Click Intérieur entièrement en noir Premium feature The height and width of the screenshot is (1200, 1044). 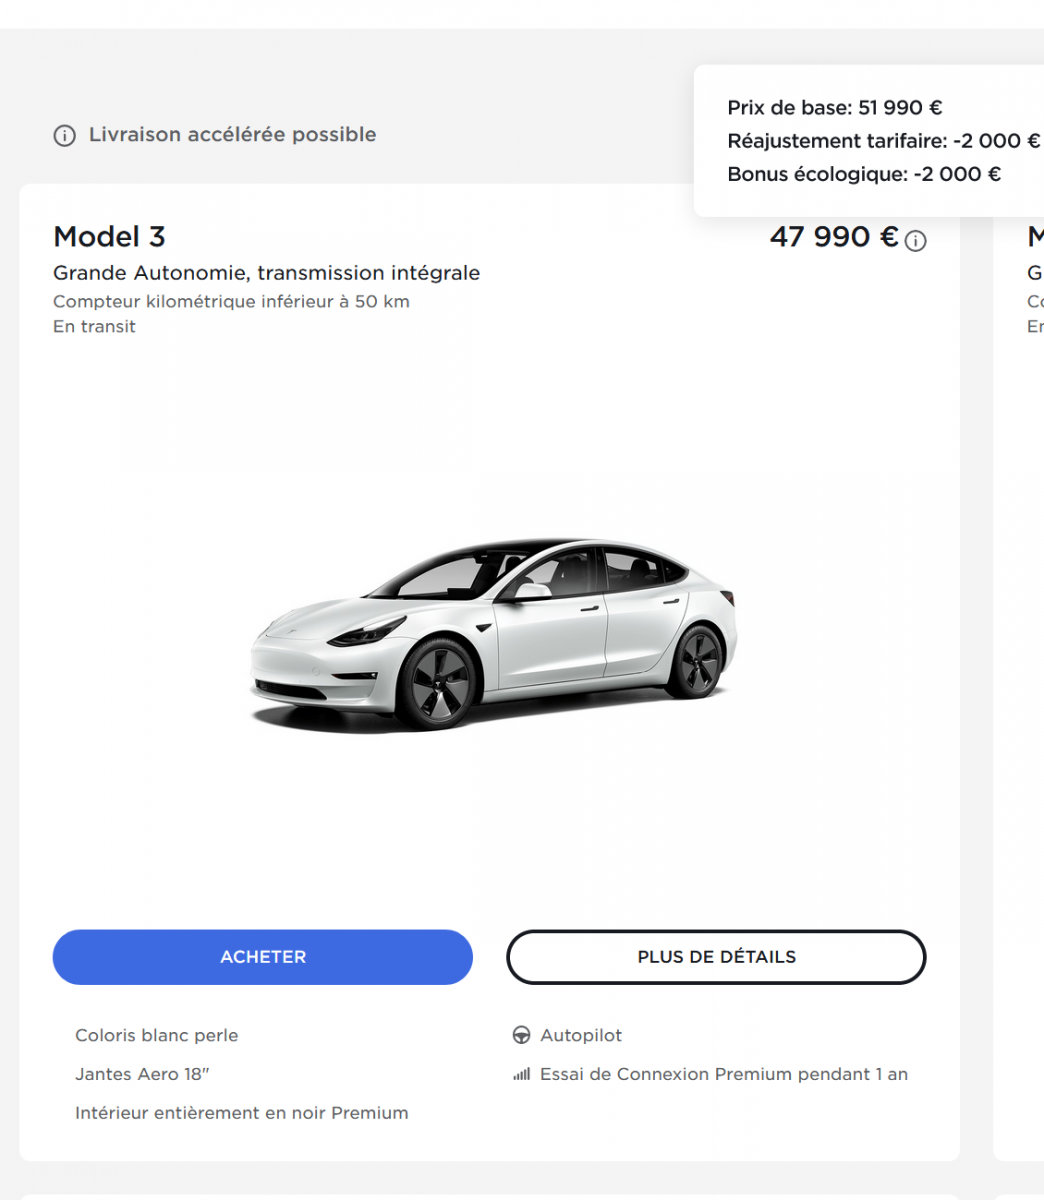click(x=241, y=1113)
